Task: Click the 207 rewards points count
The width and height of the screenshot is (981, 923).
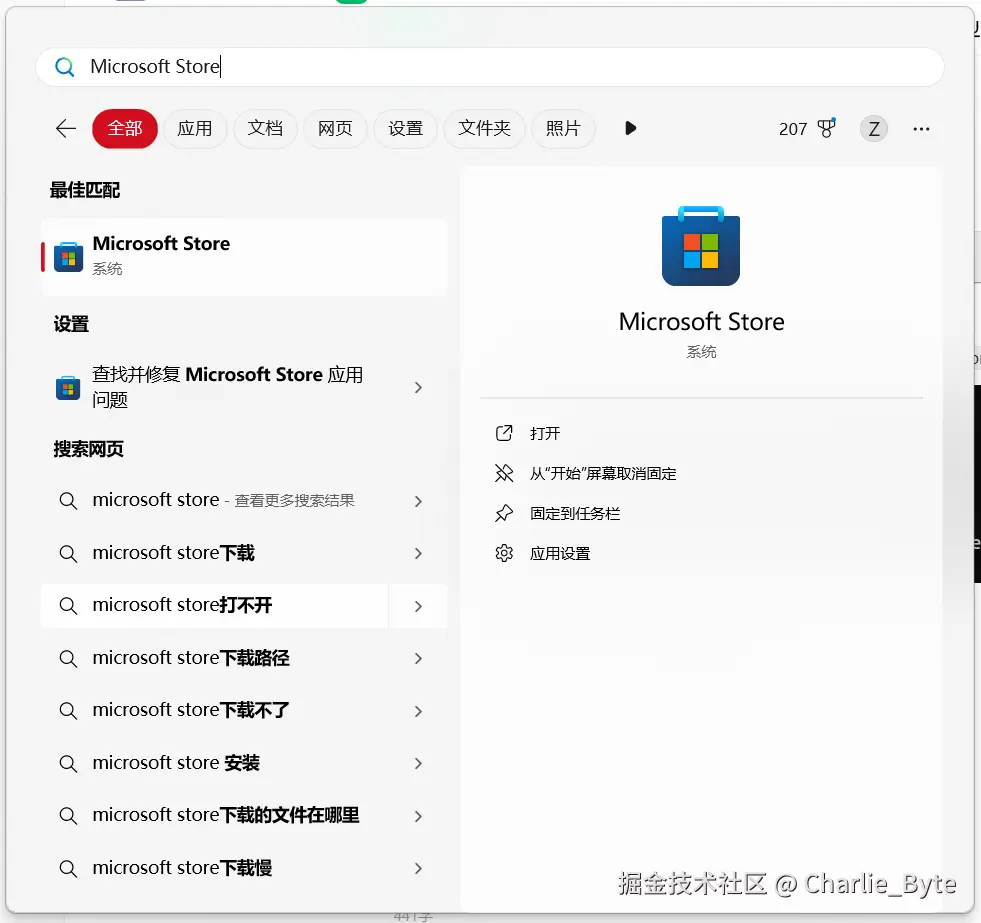Action: 792,129
